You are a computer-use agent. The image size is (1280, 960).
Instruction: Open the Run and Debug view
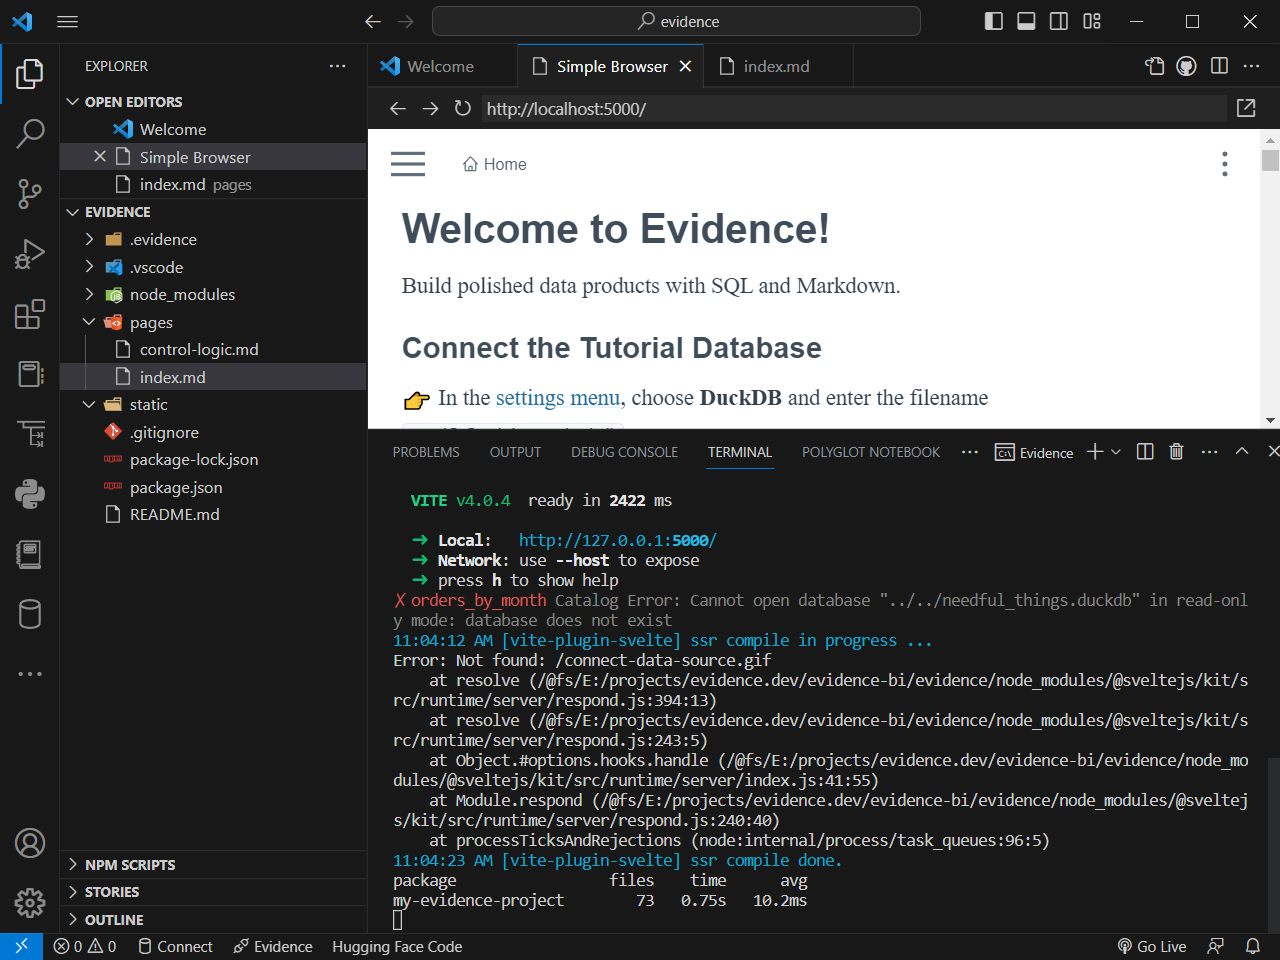coord(30,253)
